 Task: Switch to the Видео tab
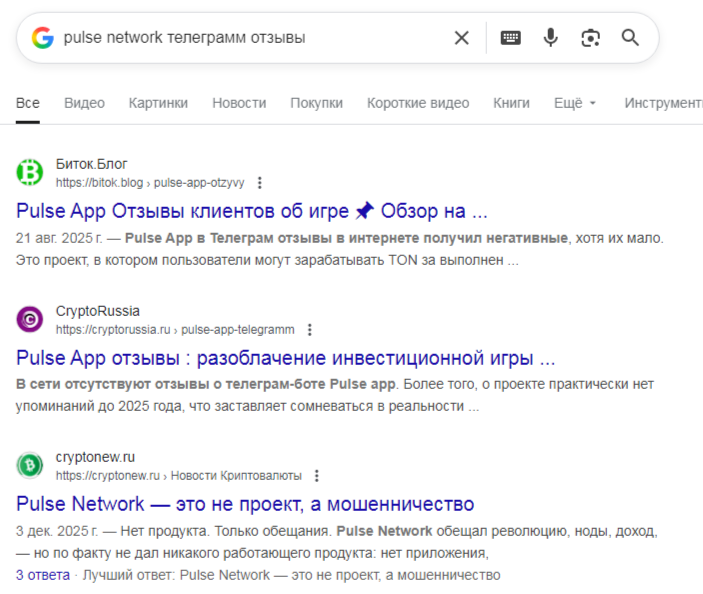pos(84,103)
